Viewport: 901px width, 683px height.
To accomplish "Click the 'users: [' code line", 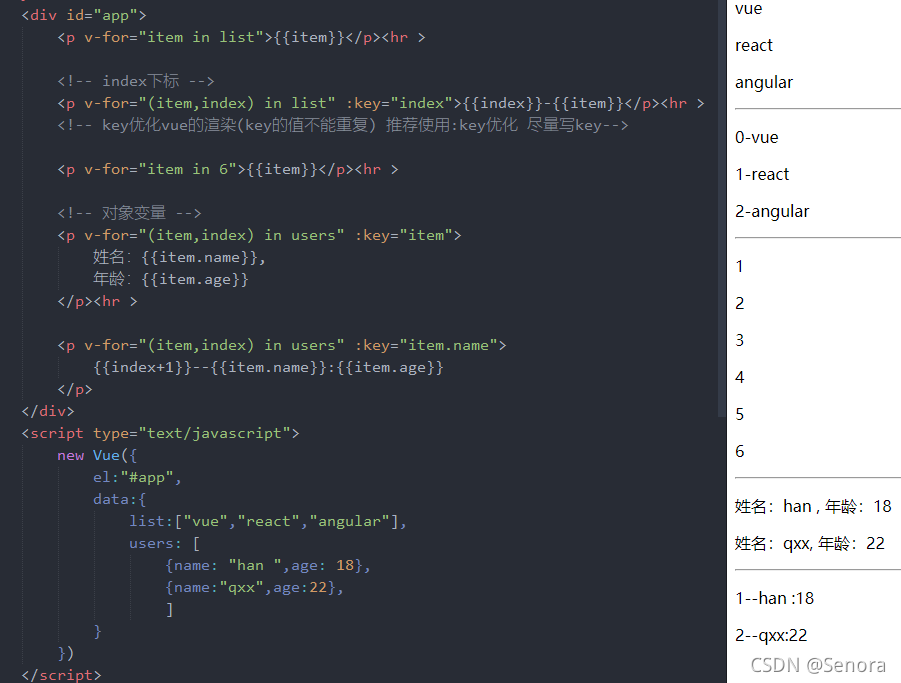I will (x=164, y=543).
